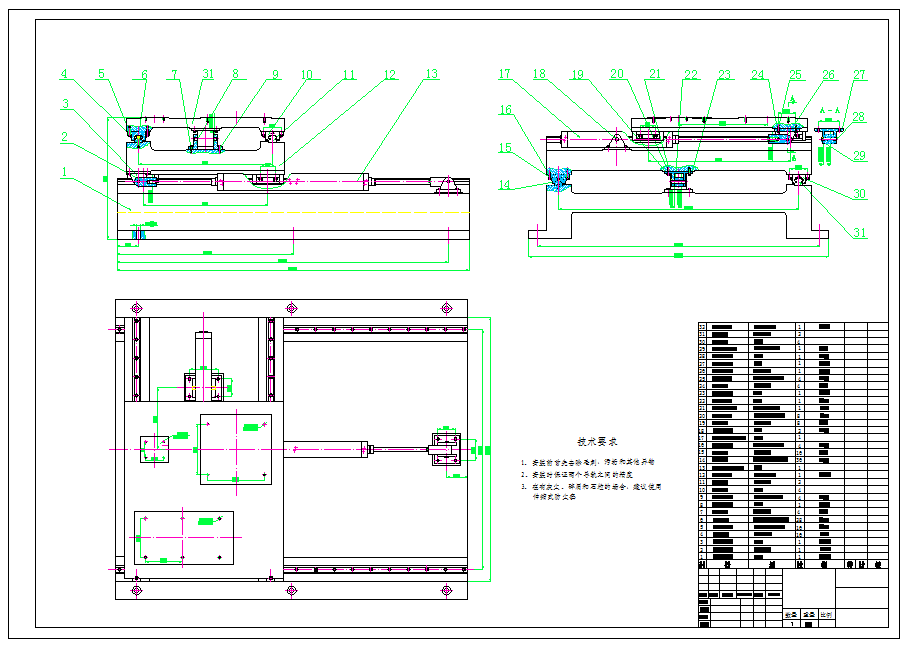Click balloon 31 in the right side view
The image size is (905, 645).
pos(860,232)
